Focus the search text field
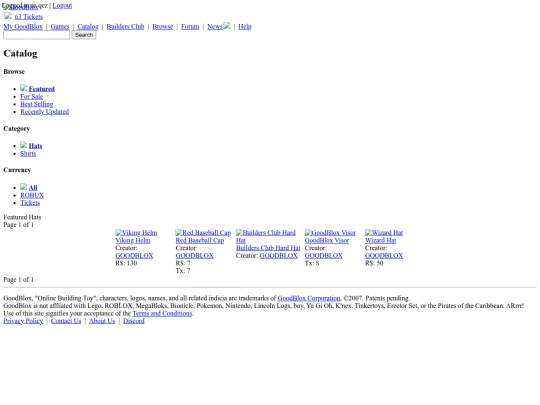 pos(37,35)
